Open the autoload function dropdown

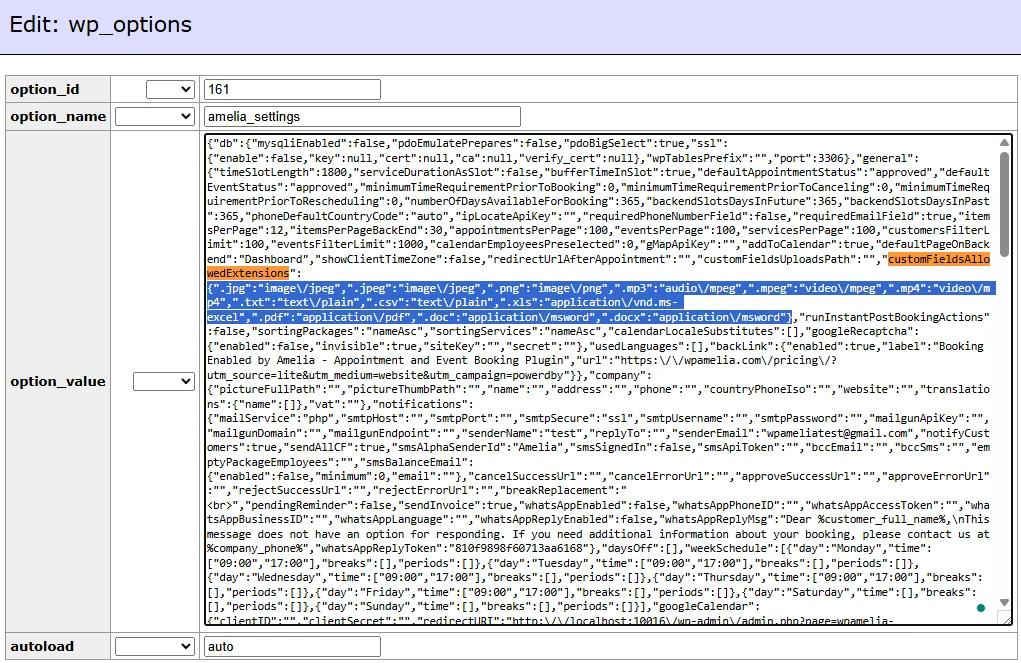tap(155, 647)
